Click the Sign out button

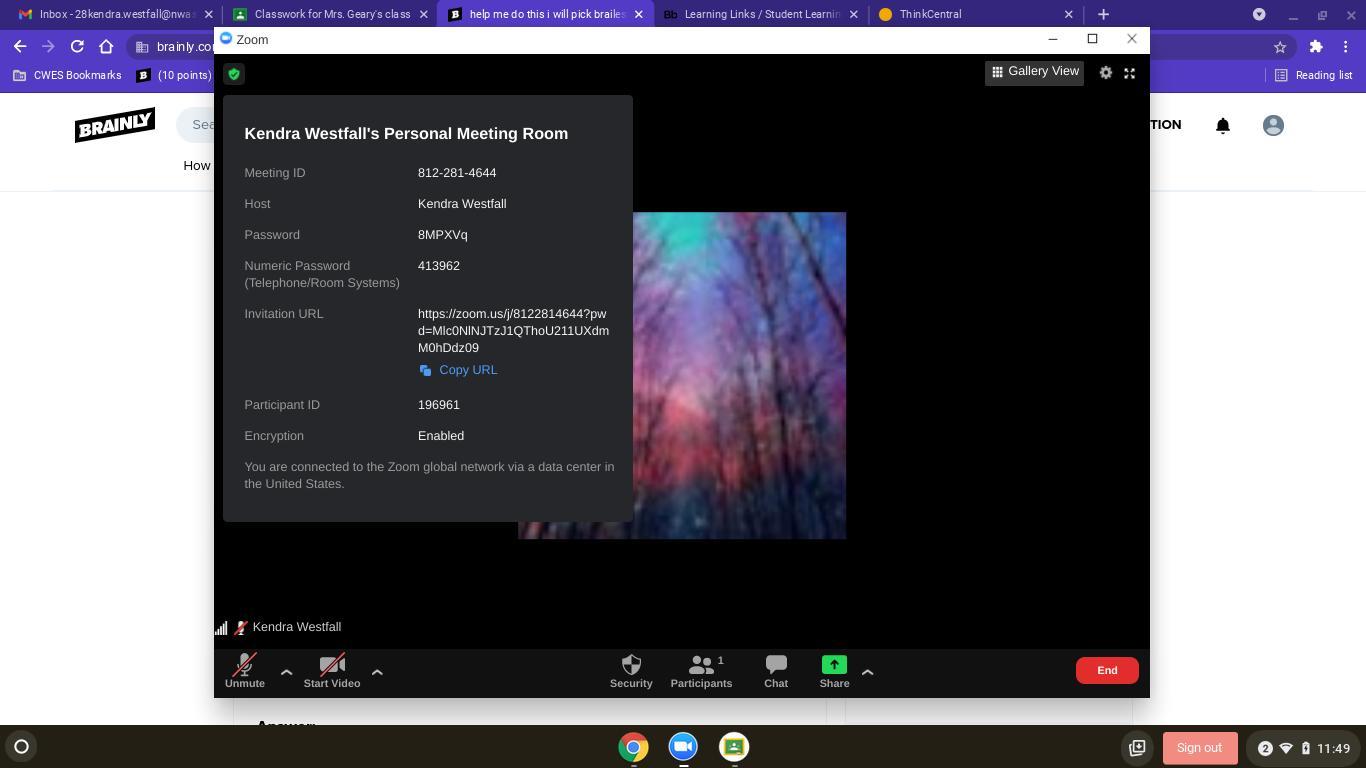point(1199,748)
